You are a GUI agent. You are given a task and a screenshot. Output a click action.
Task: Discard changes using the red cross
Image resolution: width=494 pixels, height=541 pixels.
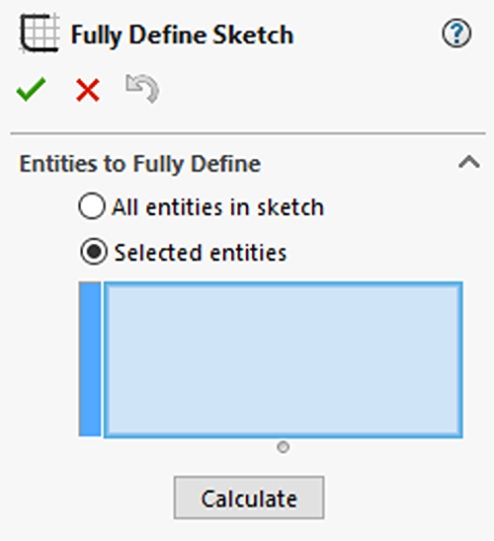pos(88,90)
